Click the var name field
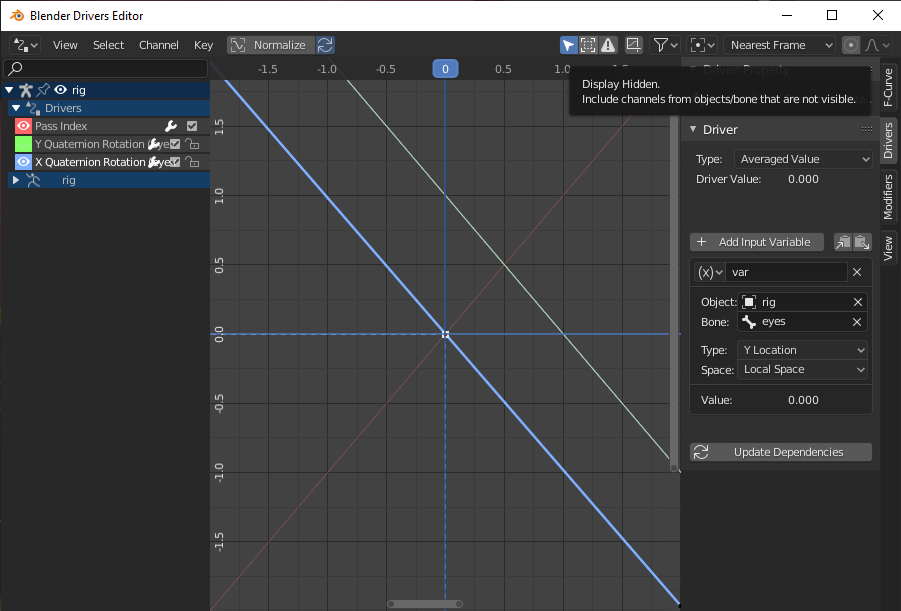 [x=787, y=272]
